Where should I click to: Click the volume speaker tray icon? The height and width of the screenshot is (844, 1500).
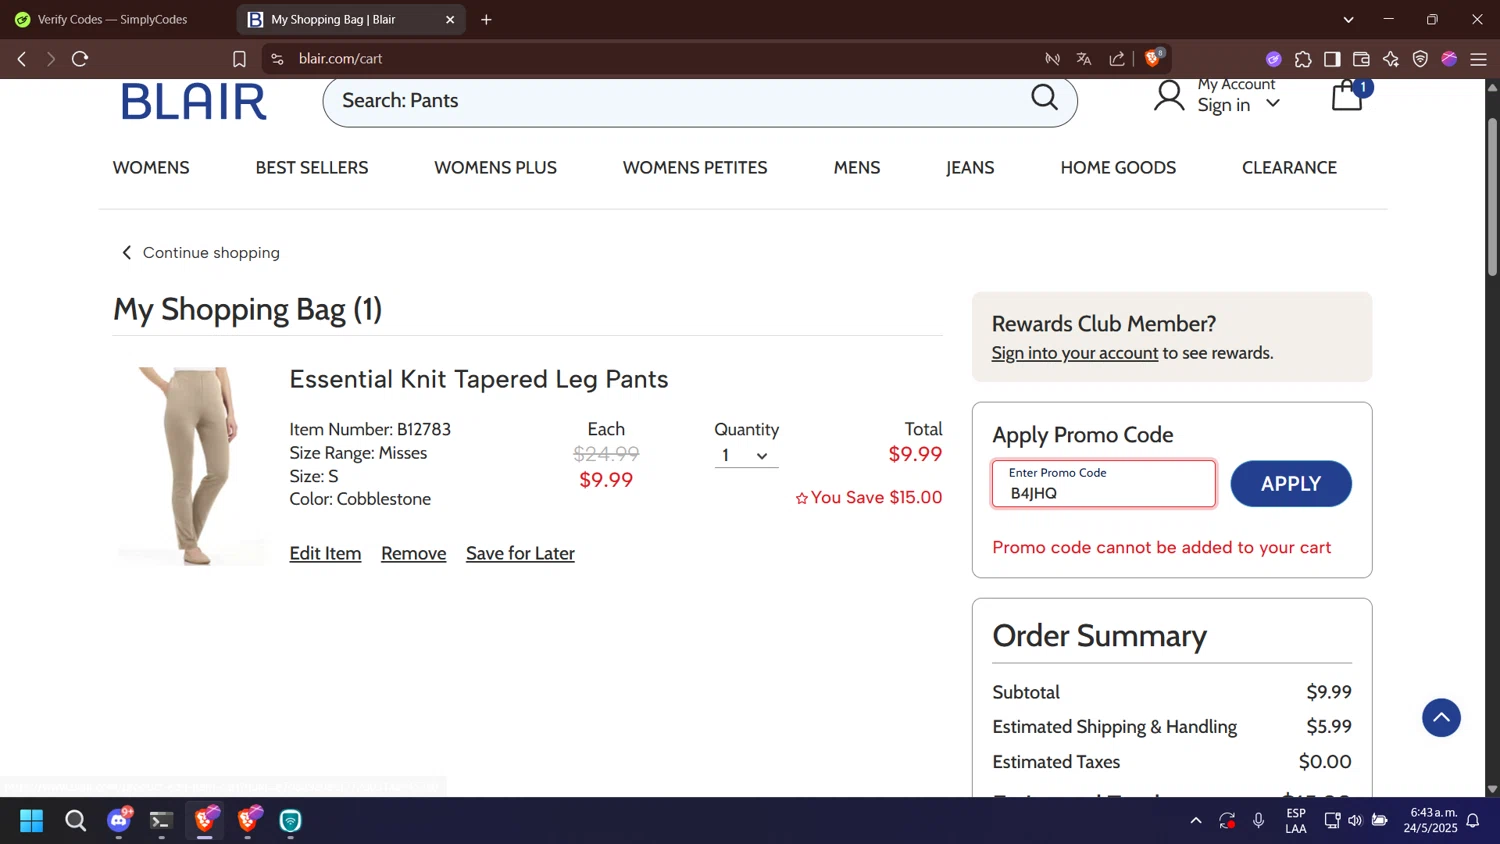click(1355, 821)
